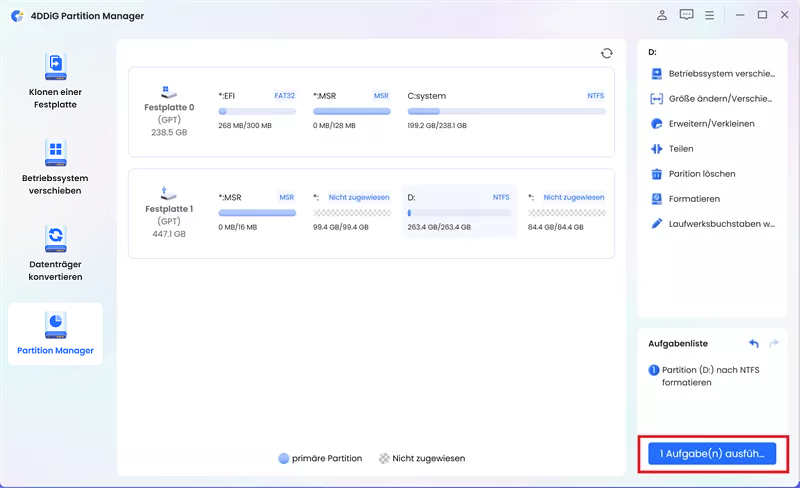The height and width of the screenshot is (488, 800).
Task: Undo the last task with the undo arrow
Action: [754, 344]
